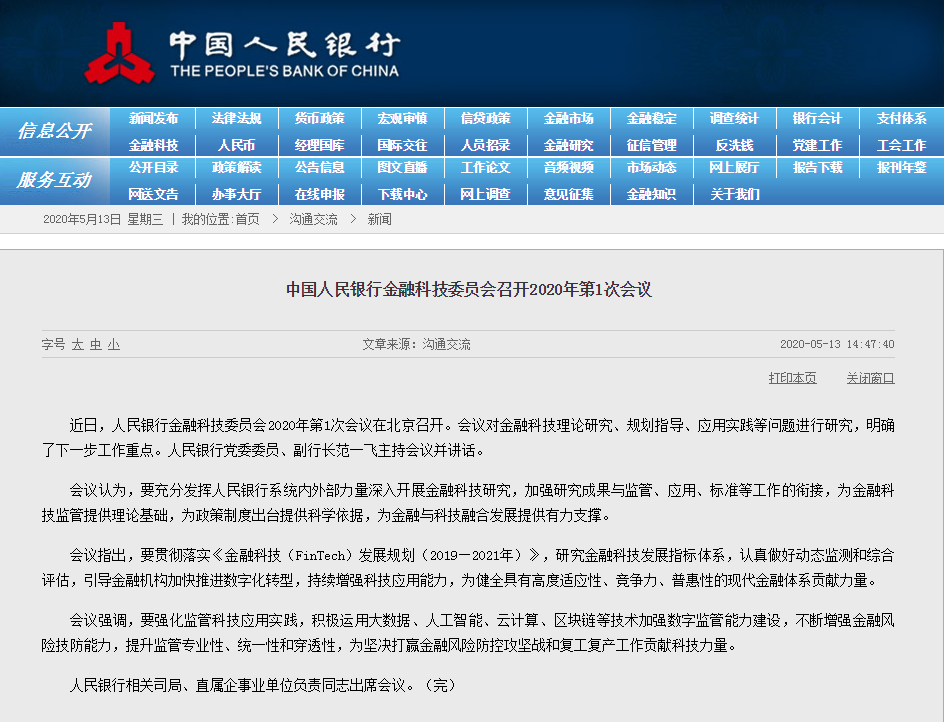This screenshot has width=948, height=722.
Task: Open 市场动态 menu item
Action: point(651,167)
